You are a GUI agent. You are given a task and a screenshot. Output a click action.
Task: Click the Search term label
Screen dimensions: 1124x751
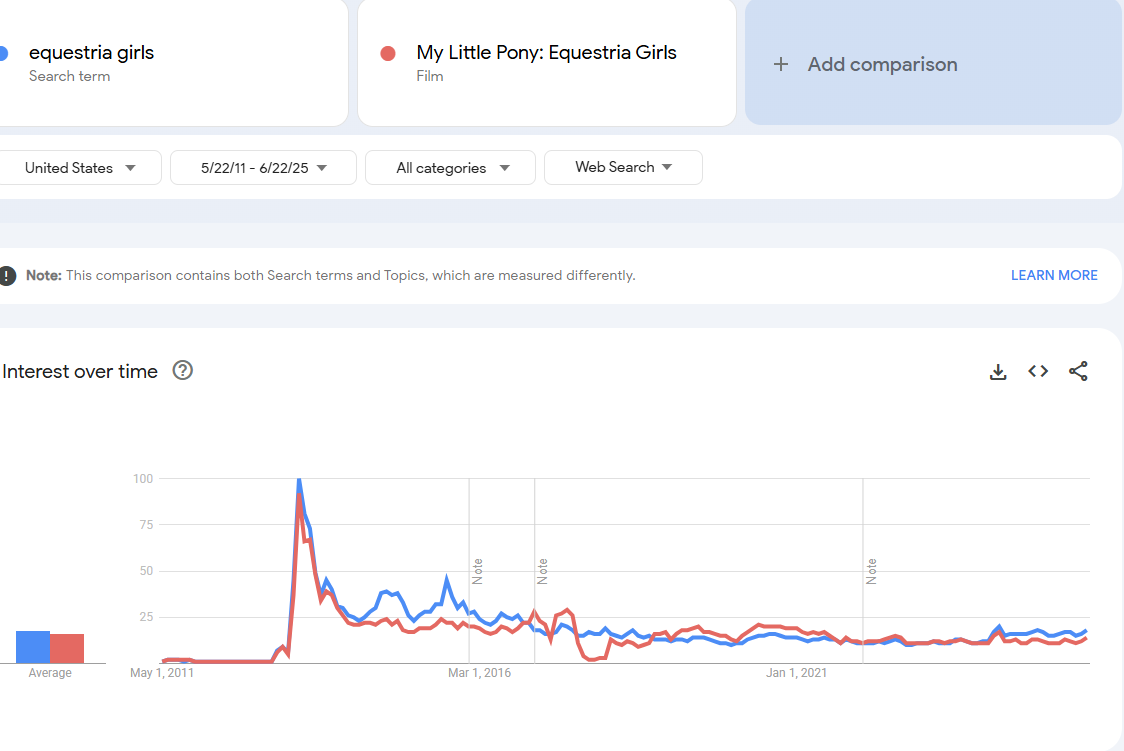(x=70, y=76)
